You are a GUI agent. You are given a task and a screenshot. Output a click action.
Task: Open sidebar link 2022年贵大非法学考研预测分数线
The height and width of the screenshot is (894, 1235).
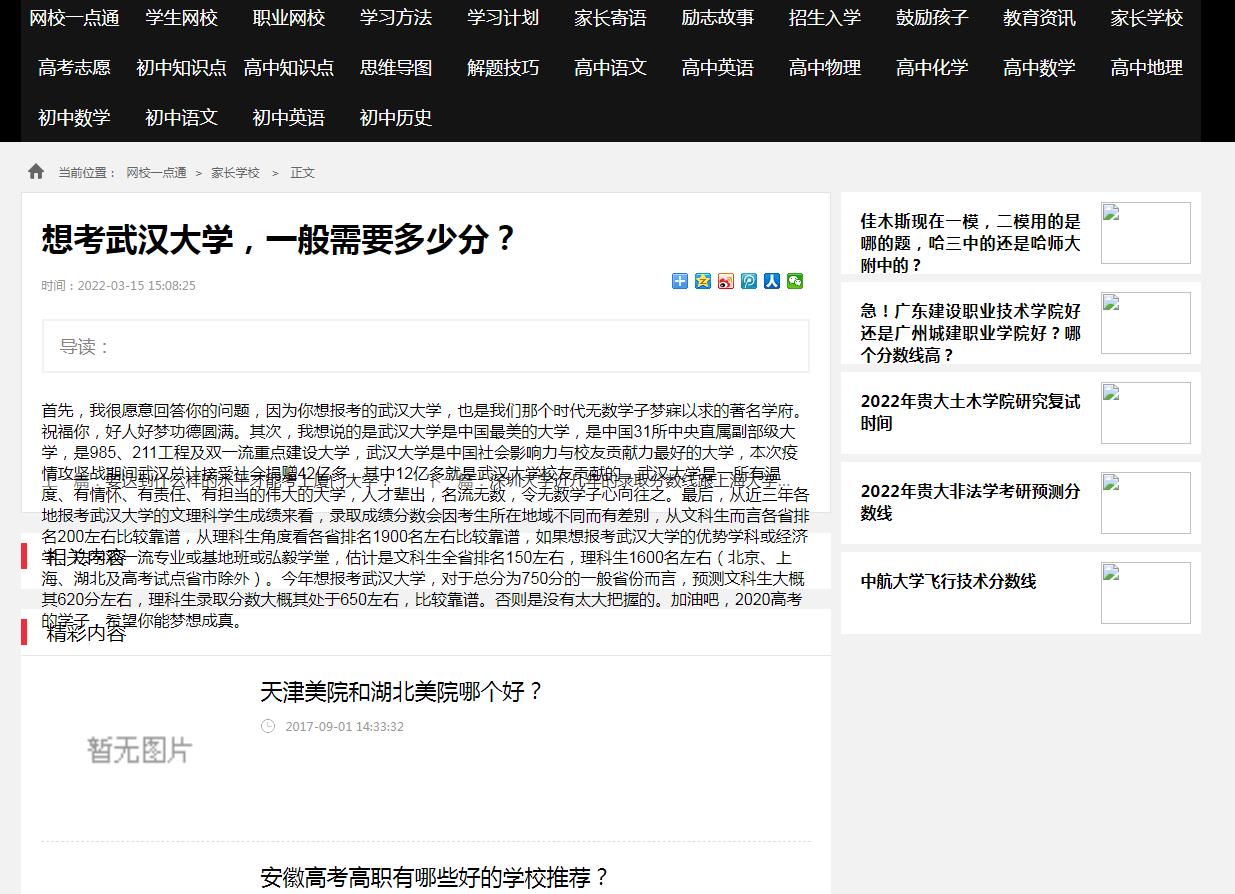(x=970, y=502)
